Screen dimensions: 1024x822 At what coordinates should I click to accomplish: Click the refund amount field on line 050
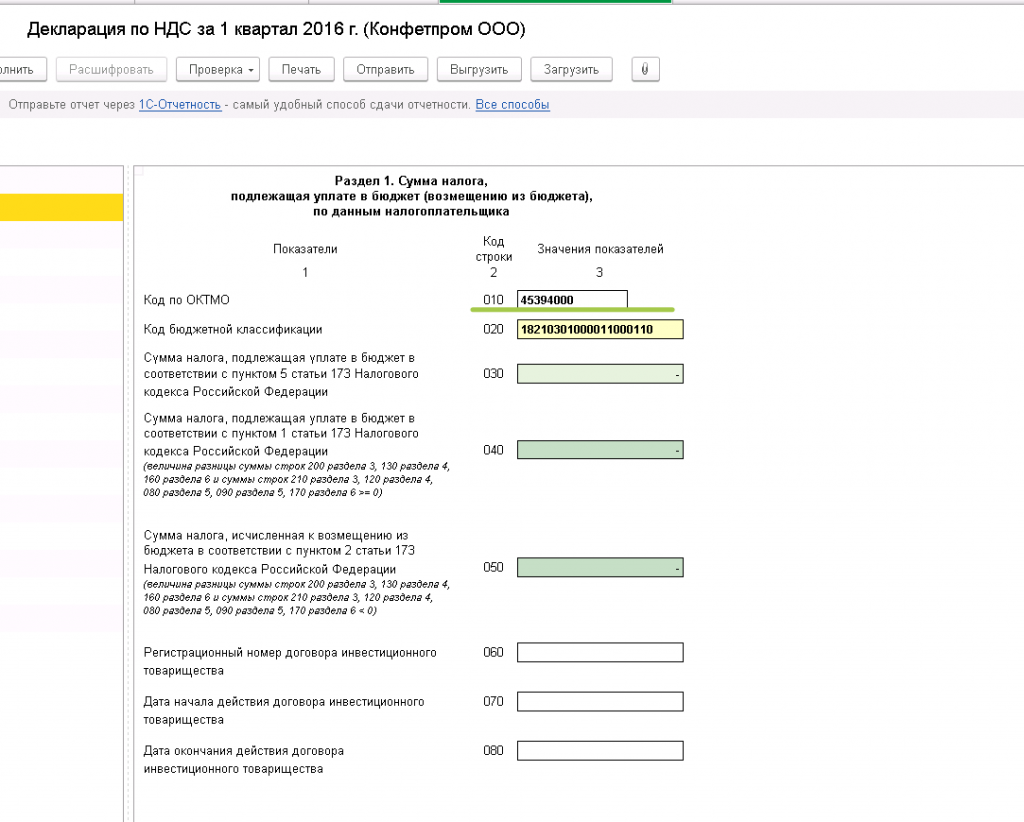click(x=600, y=568)
